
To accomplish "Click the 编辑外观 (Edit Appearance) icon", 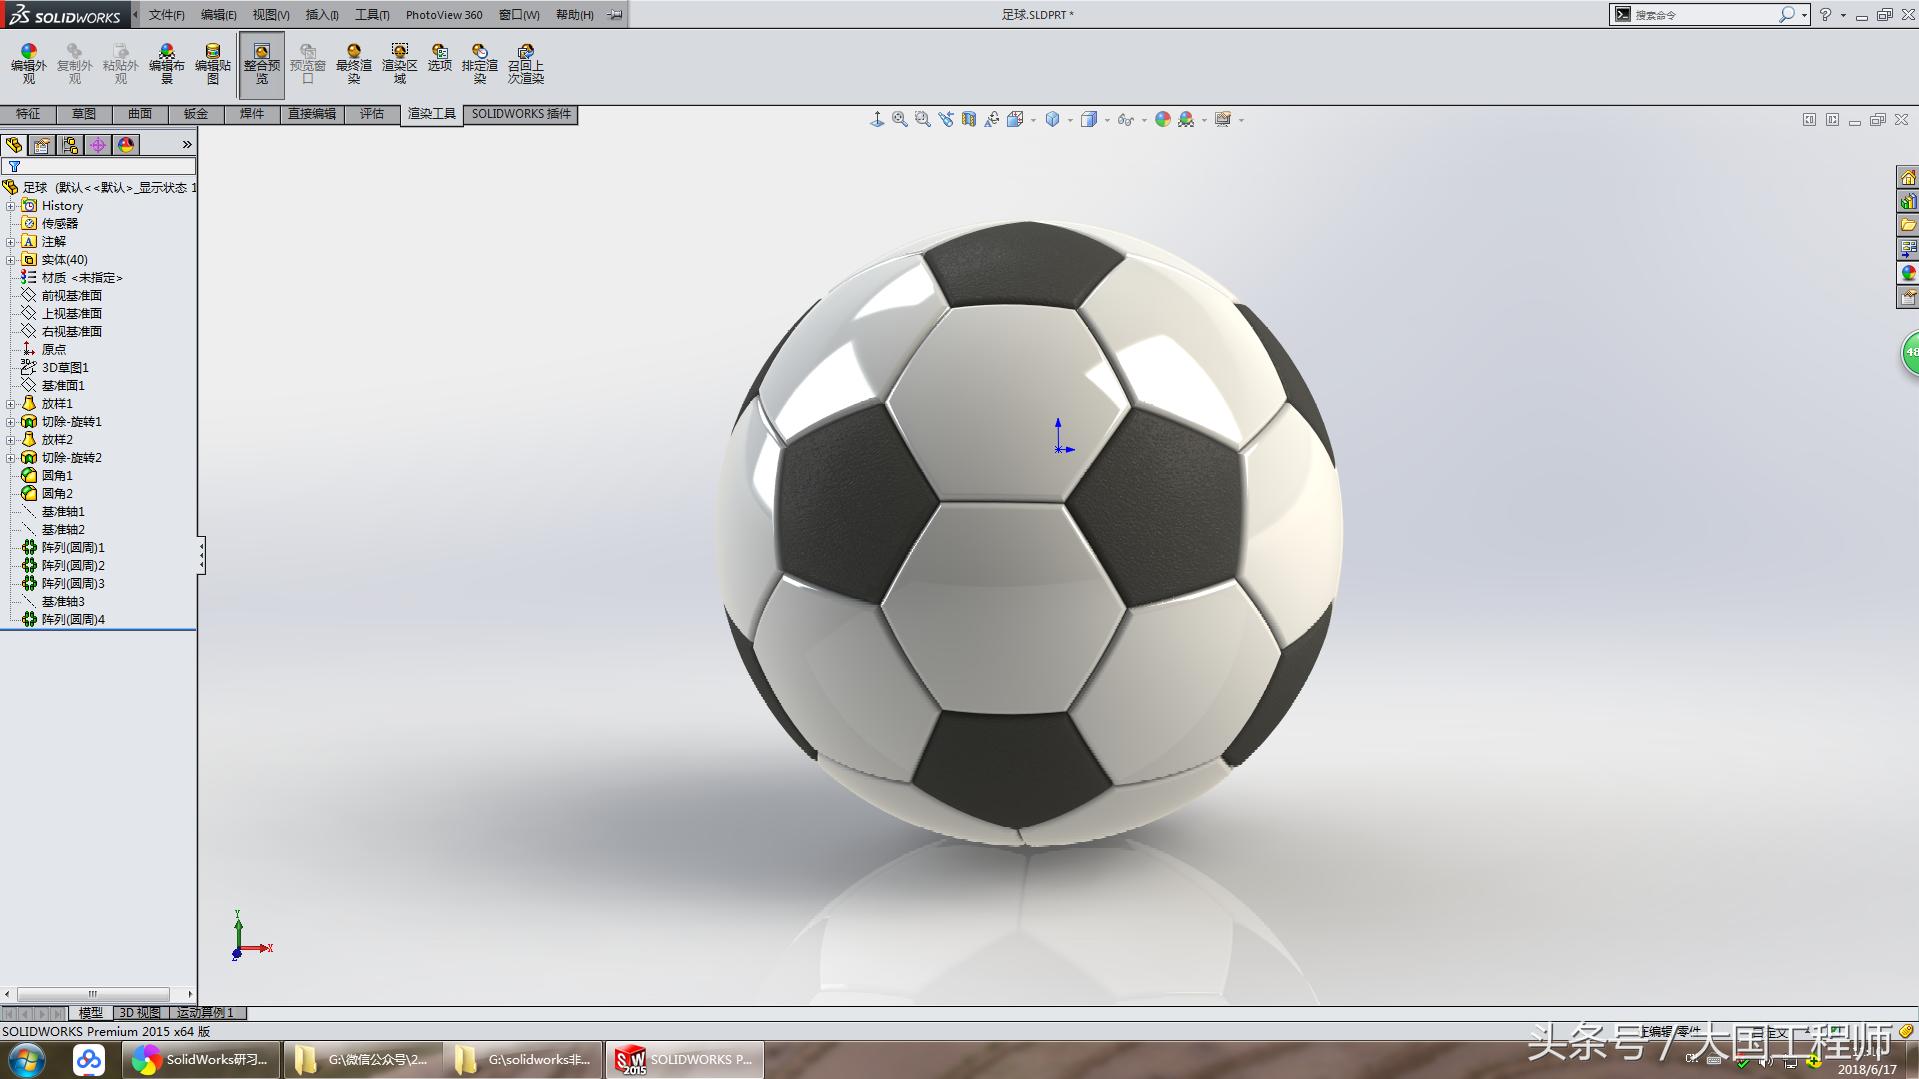I will (x=28, y=63).
